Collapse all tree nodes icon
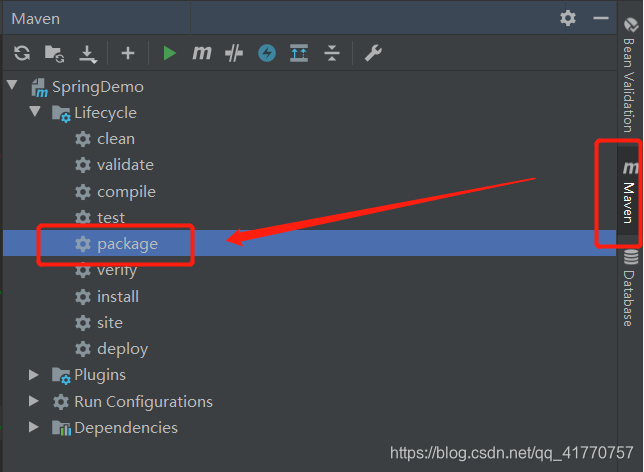Viewport: 644px width, 472px height. 331,53
